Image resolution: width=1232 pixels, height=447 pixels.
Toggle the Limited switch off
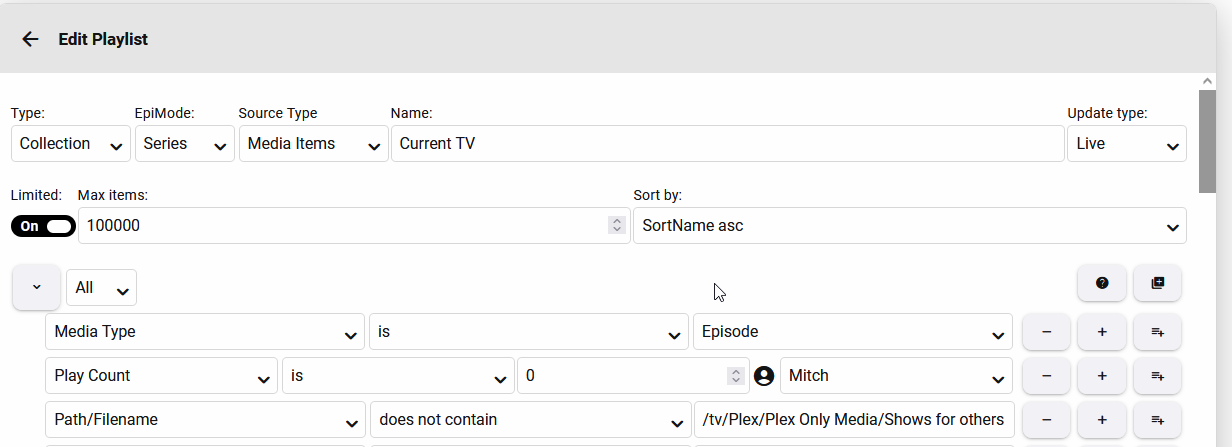(44, 226)
